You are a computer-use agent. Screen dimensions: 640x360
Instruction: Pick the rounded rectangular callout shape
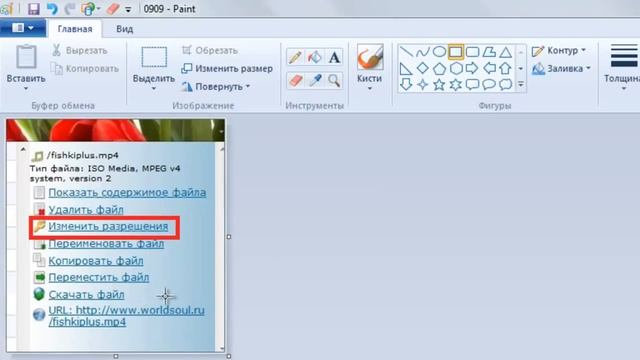472,84
